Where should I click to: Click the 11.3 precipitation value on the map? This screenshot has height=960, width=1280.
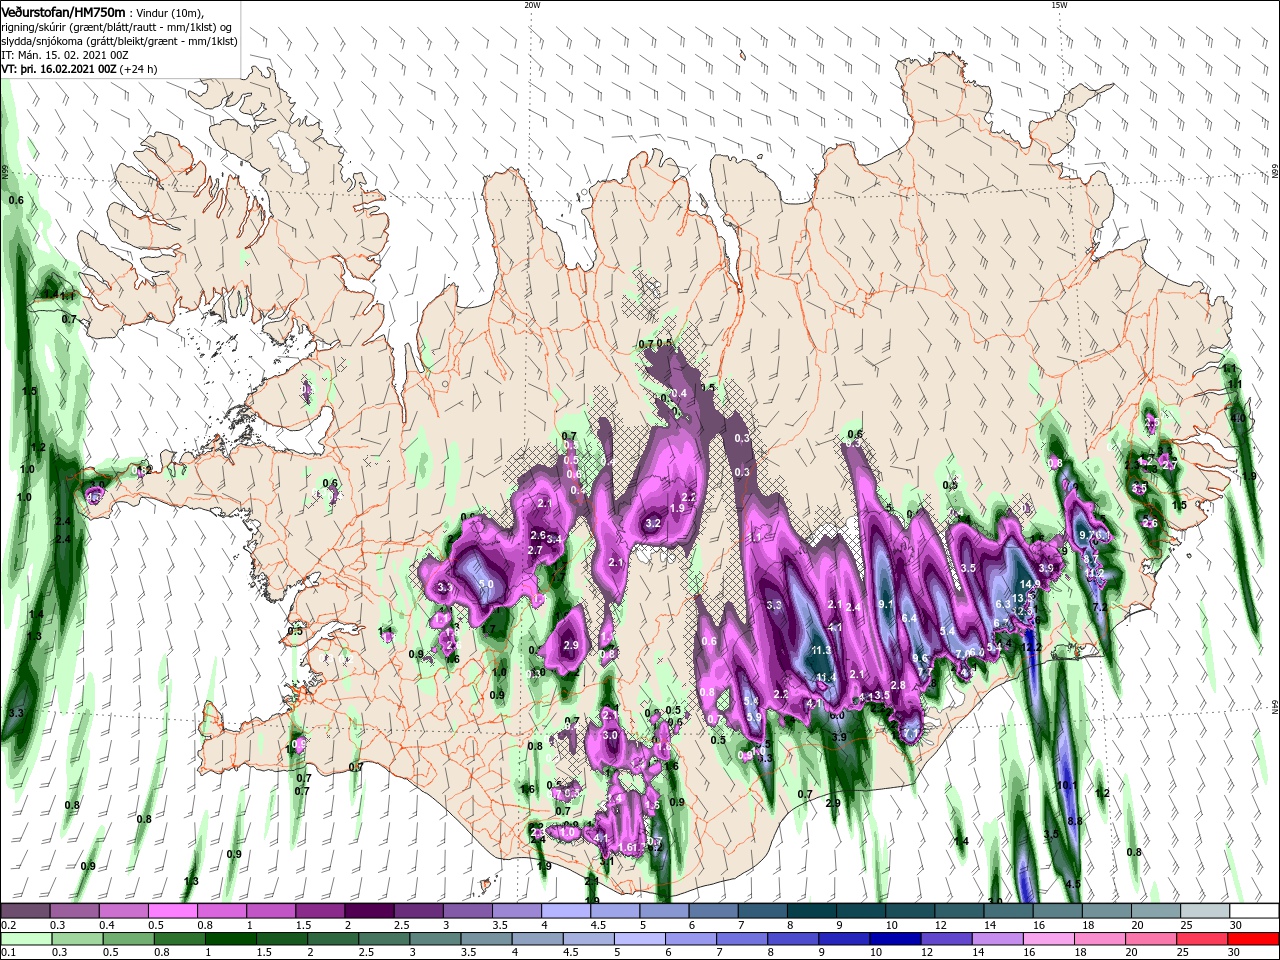coord(821,650)
